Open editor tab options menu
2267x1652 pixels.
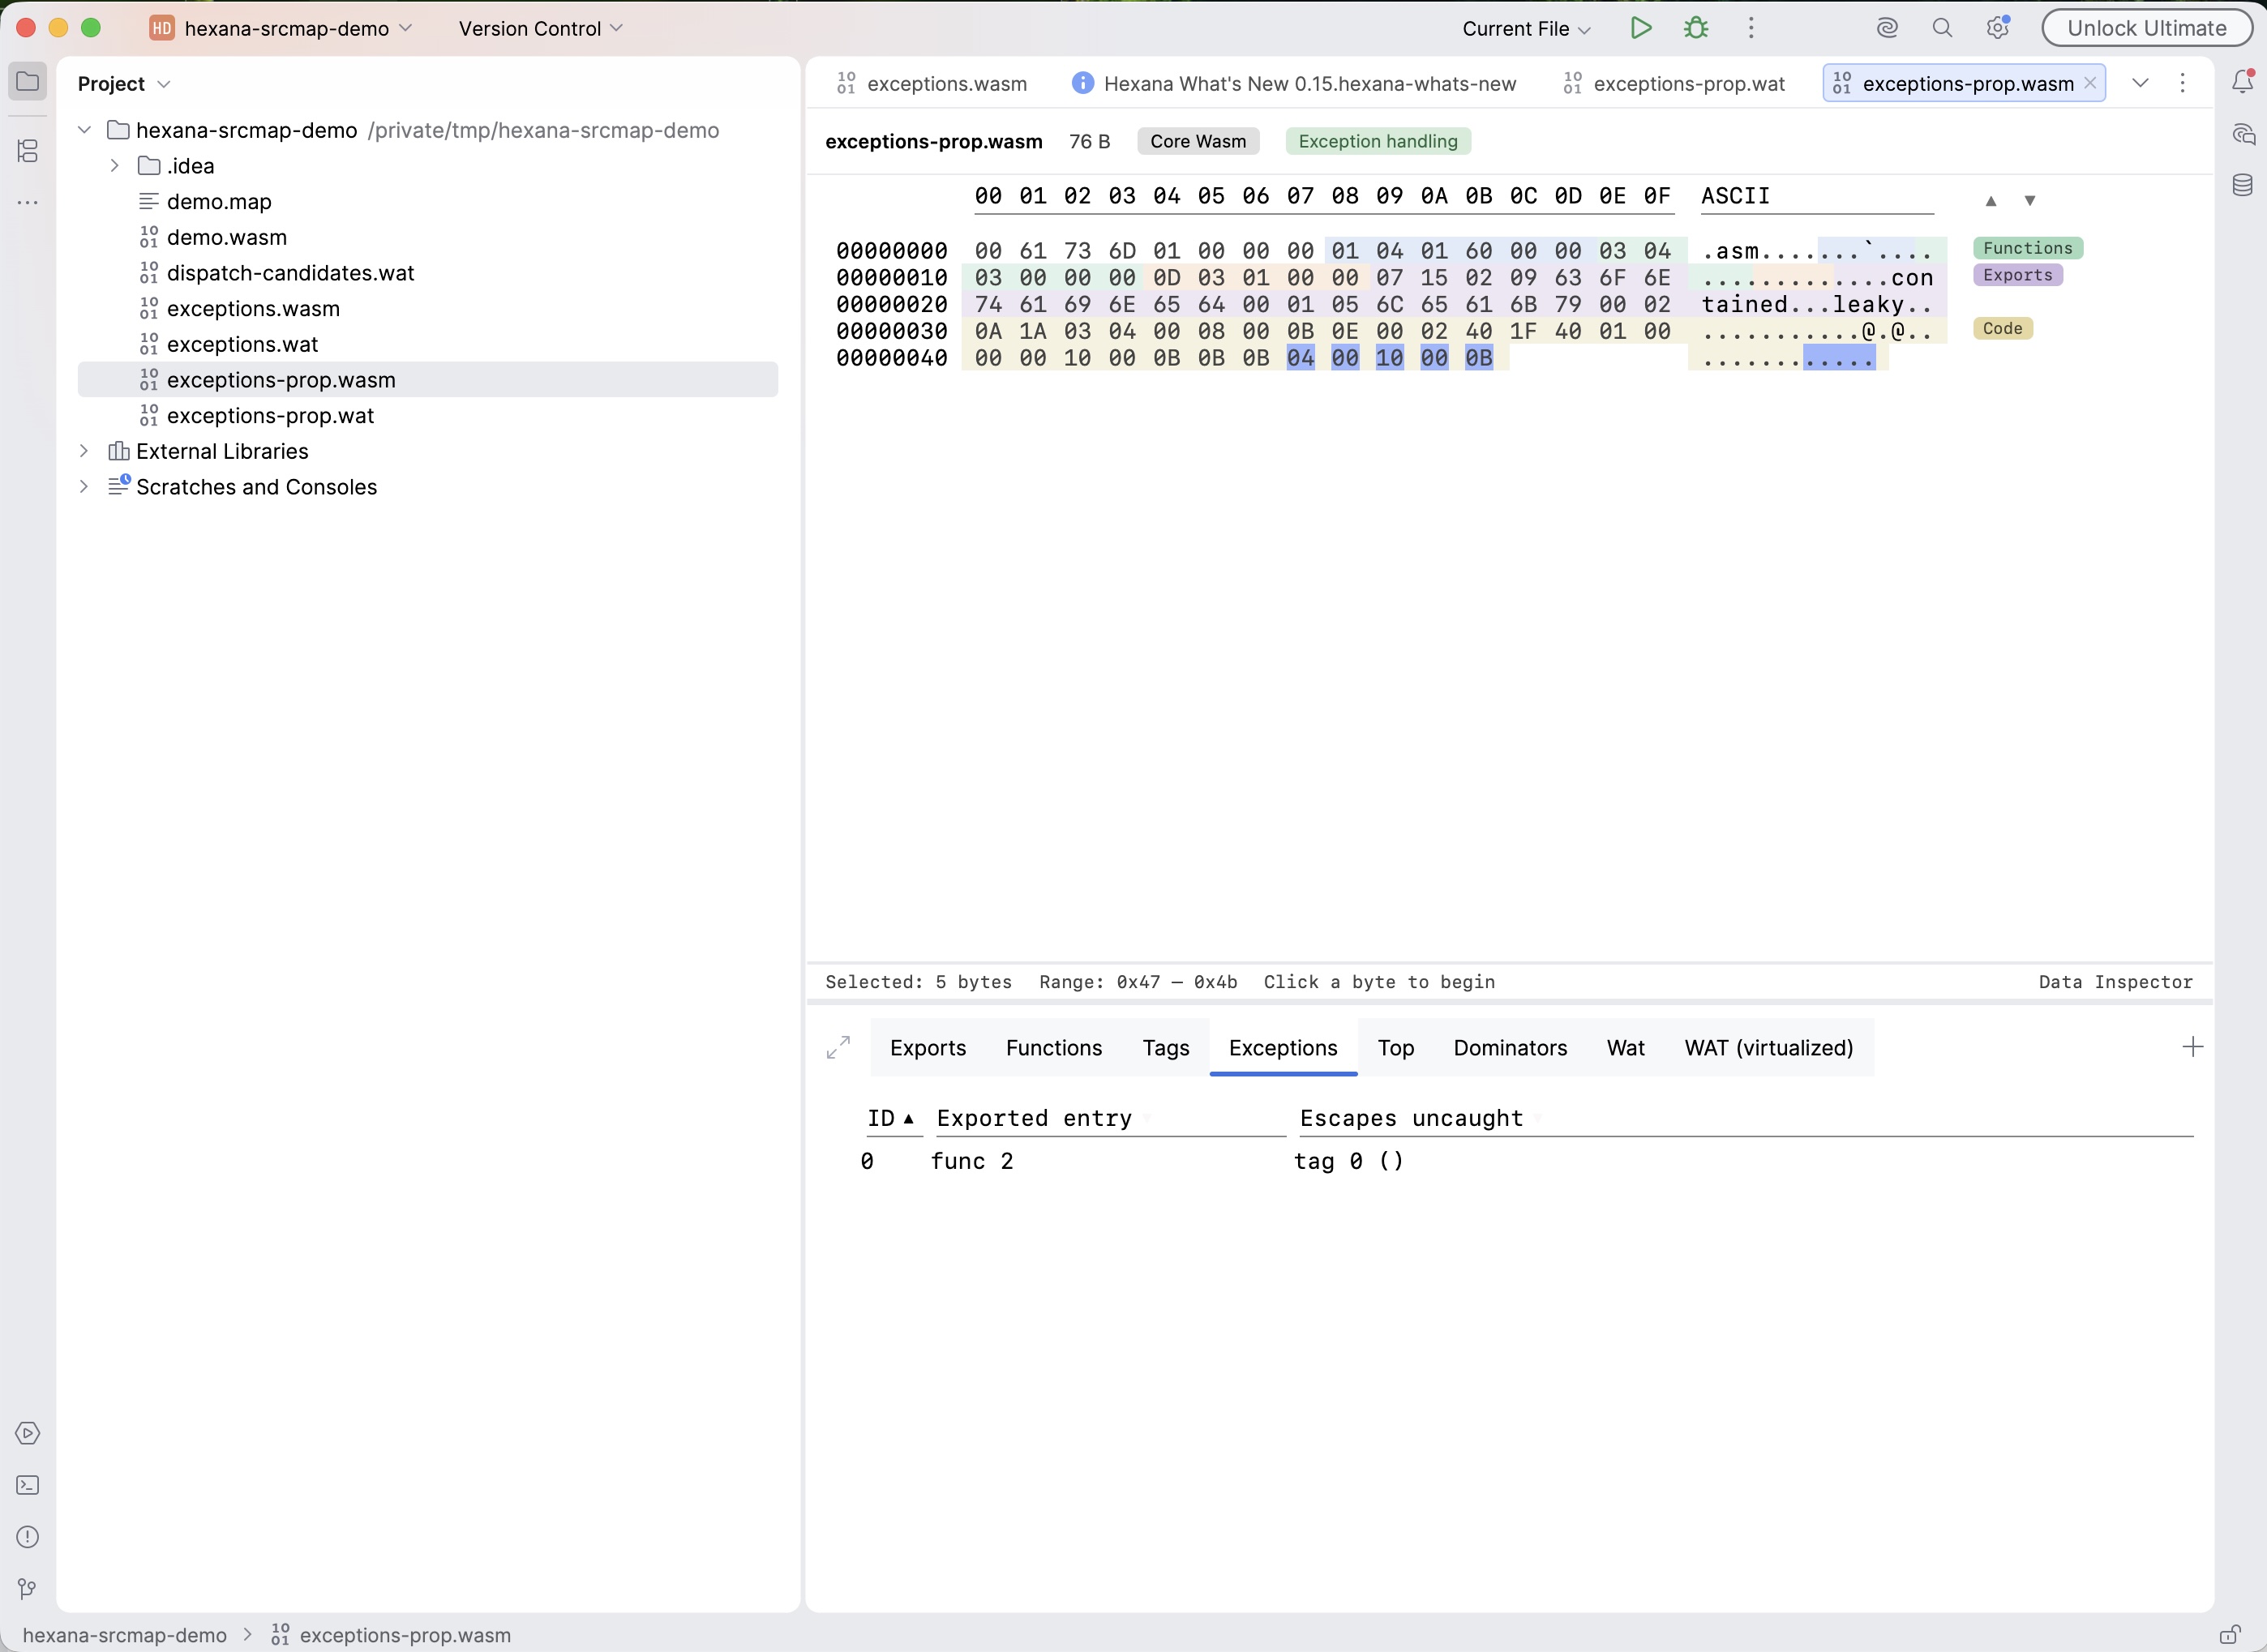2183,83
